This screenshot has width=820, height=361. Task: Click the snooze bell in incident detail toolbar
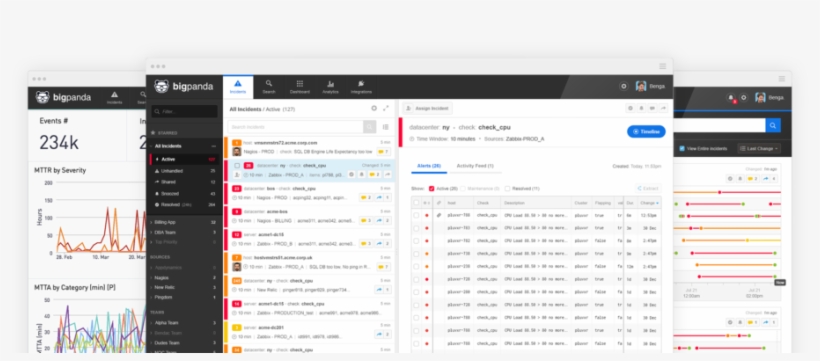pyautogui.click(x=641, y=108)
